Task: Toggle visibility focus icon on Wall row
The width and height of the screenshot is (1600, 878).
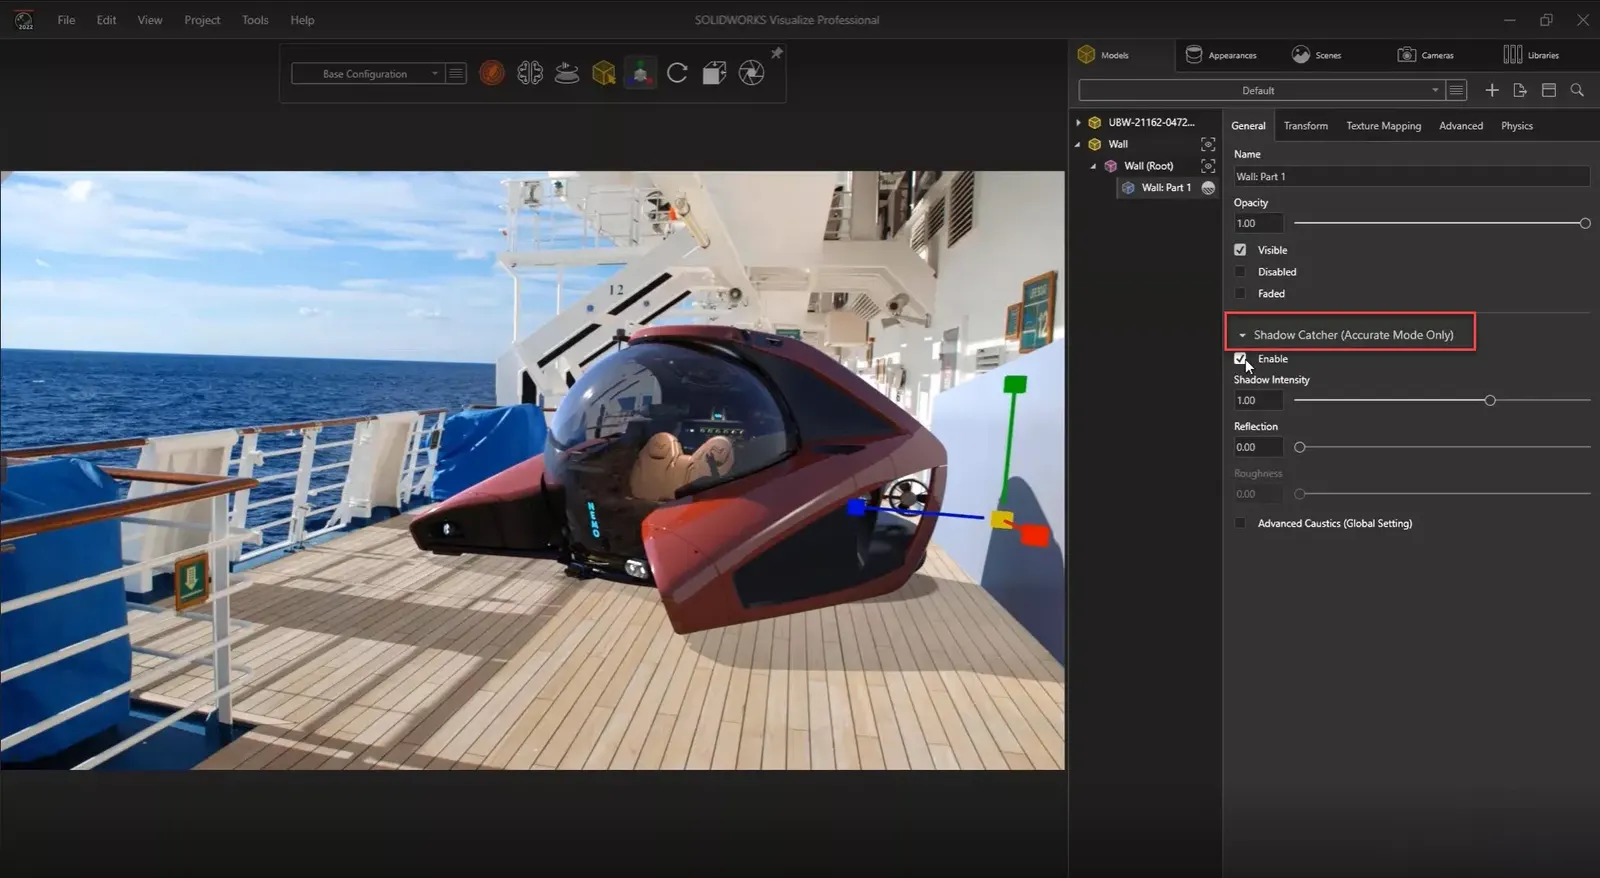Action: [1208, 144]
